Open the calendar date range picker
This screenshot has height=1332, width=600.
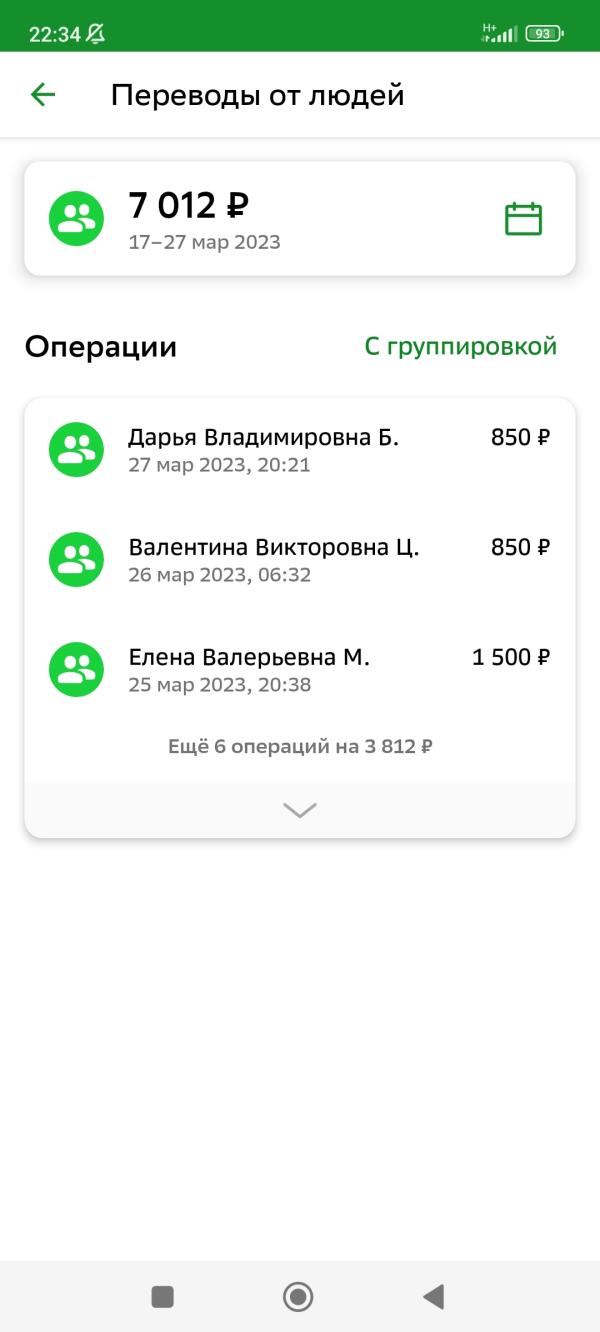click(x=523, y=218)
